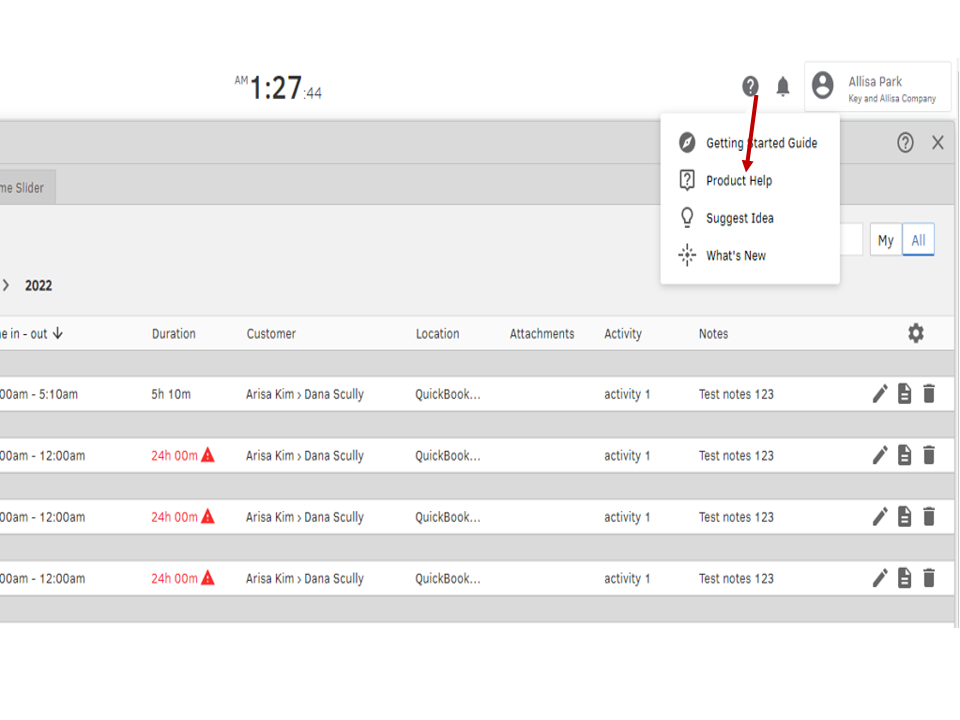Click the Duration column header
The image size is (960, 720).
175,333
